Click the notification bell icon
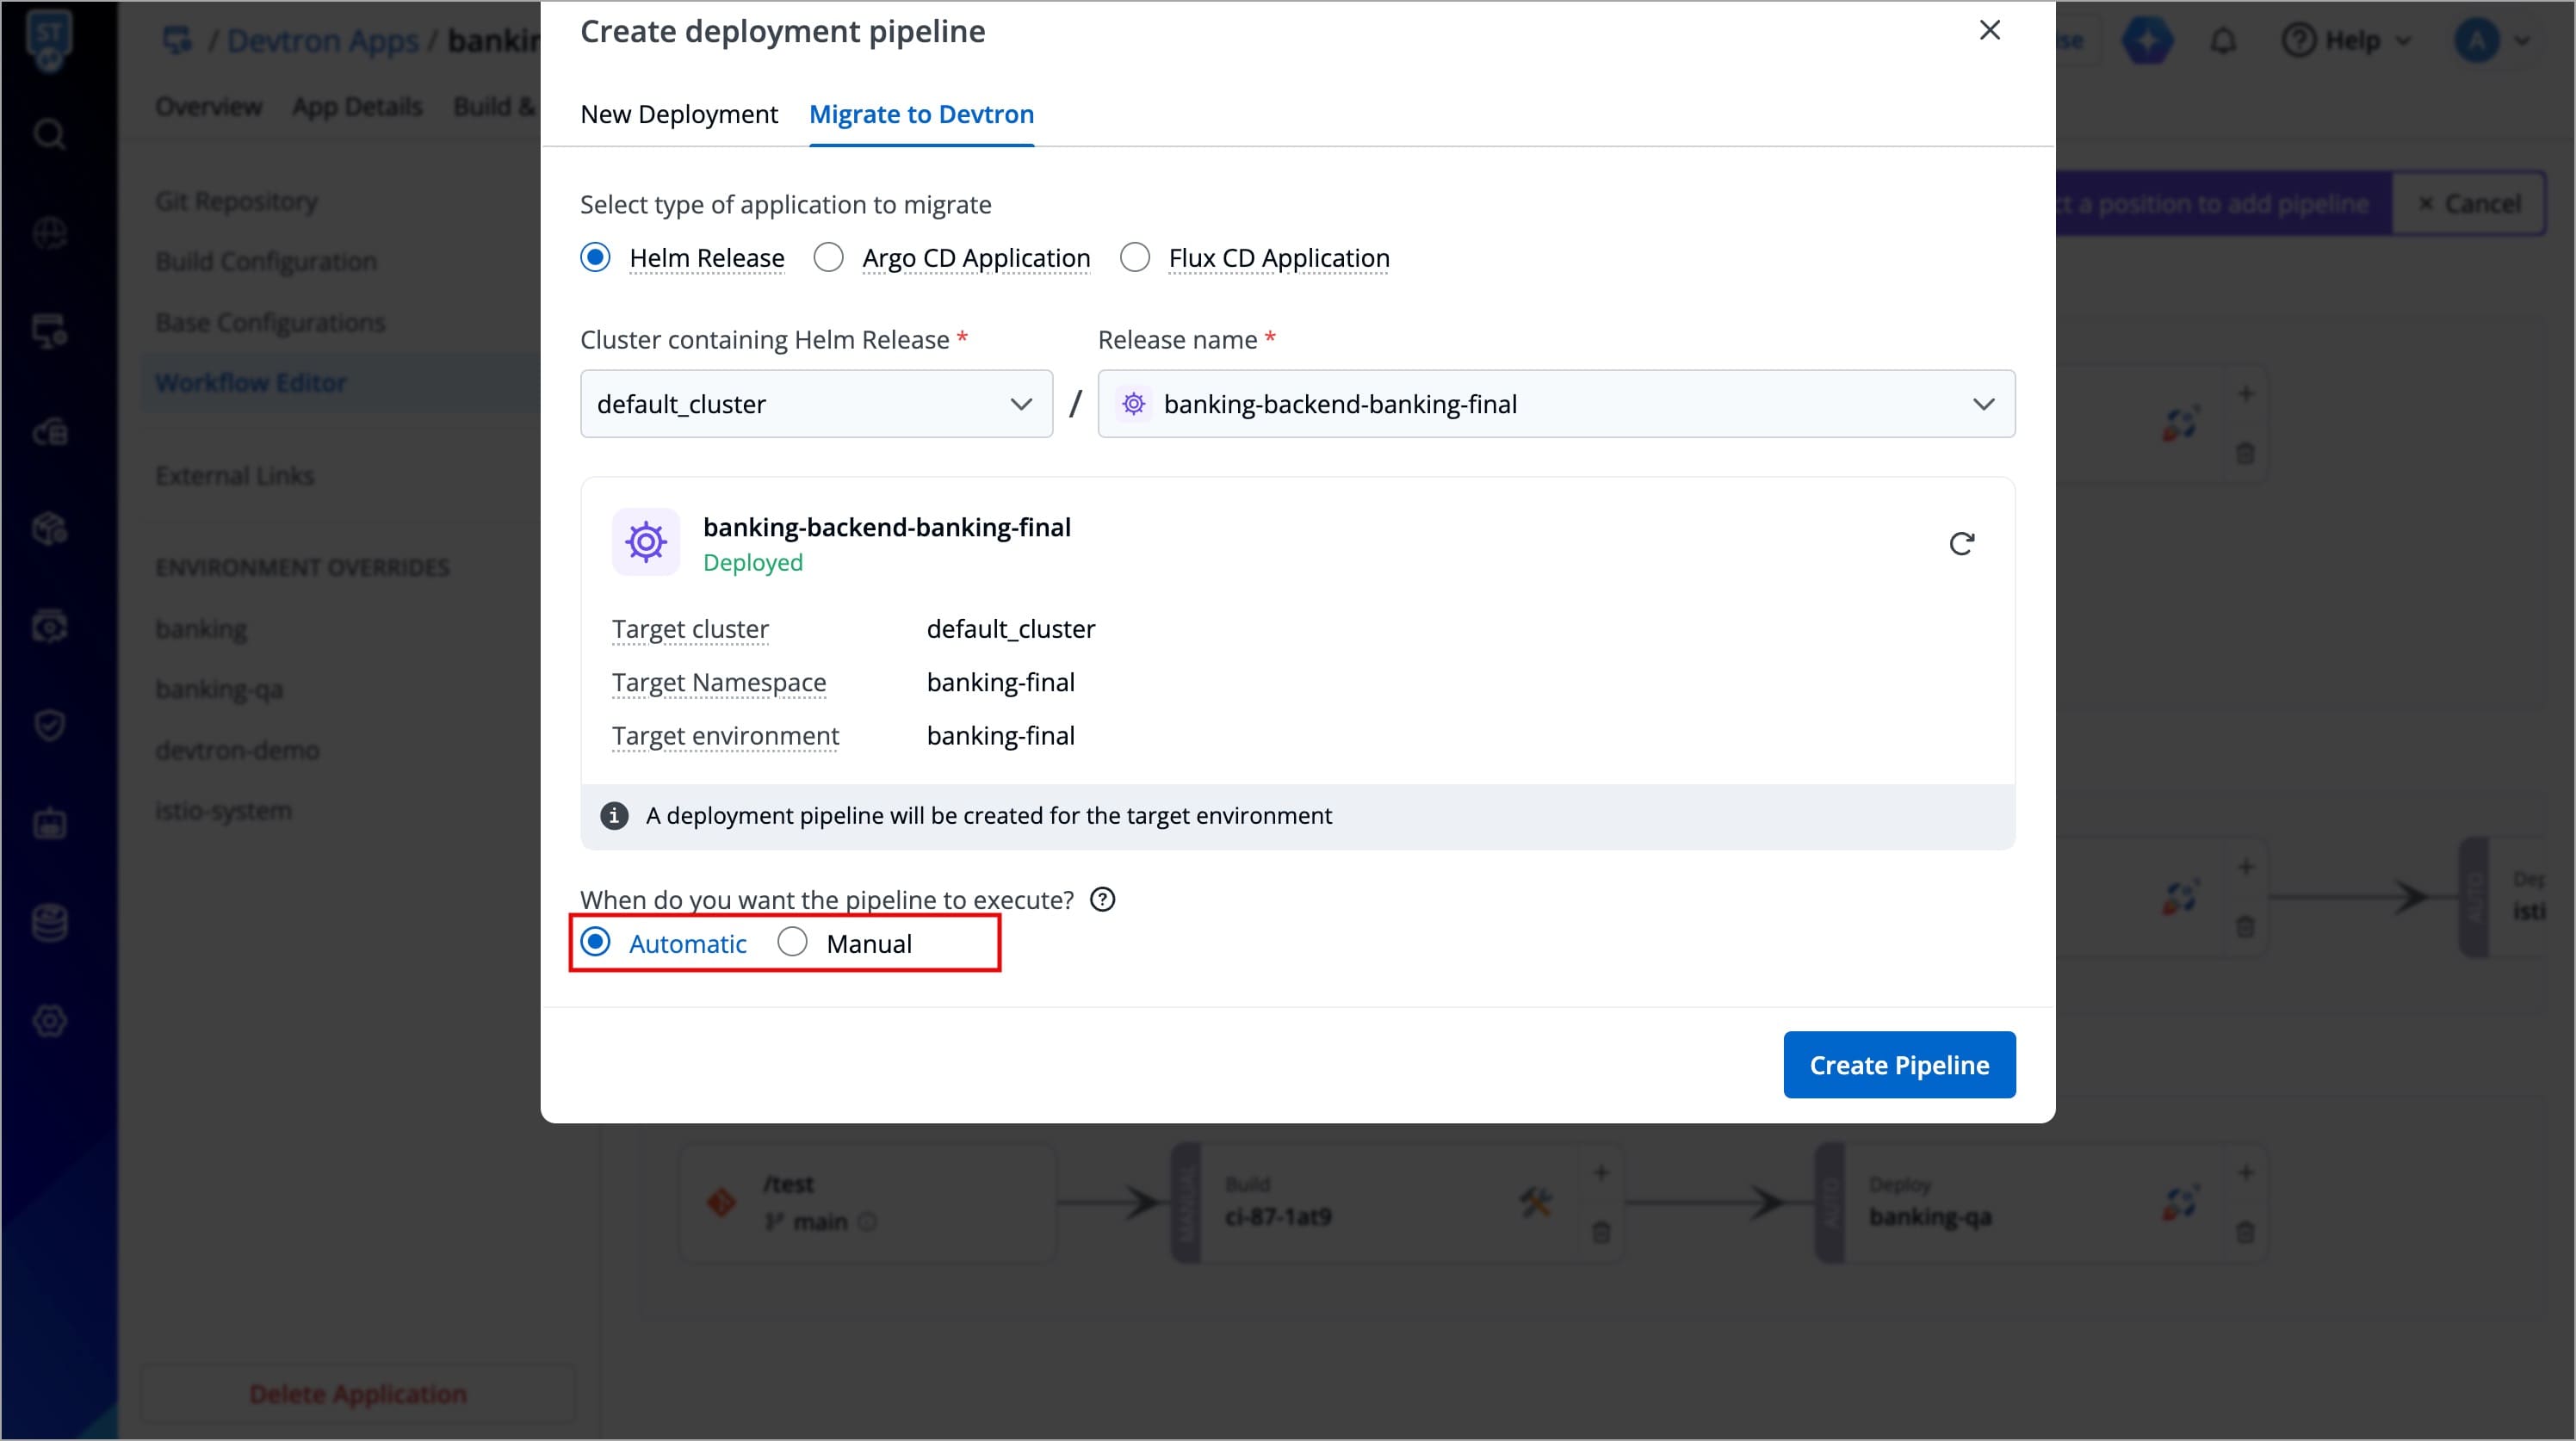2576x1441 pixels. (x=2222, y=41)
